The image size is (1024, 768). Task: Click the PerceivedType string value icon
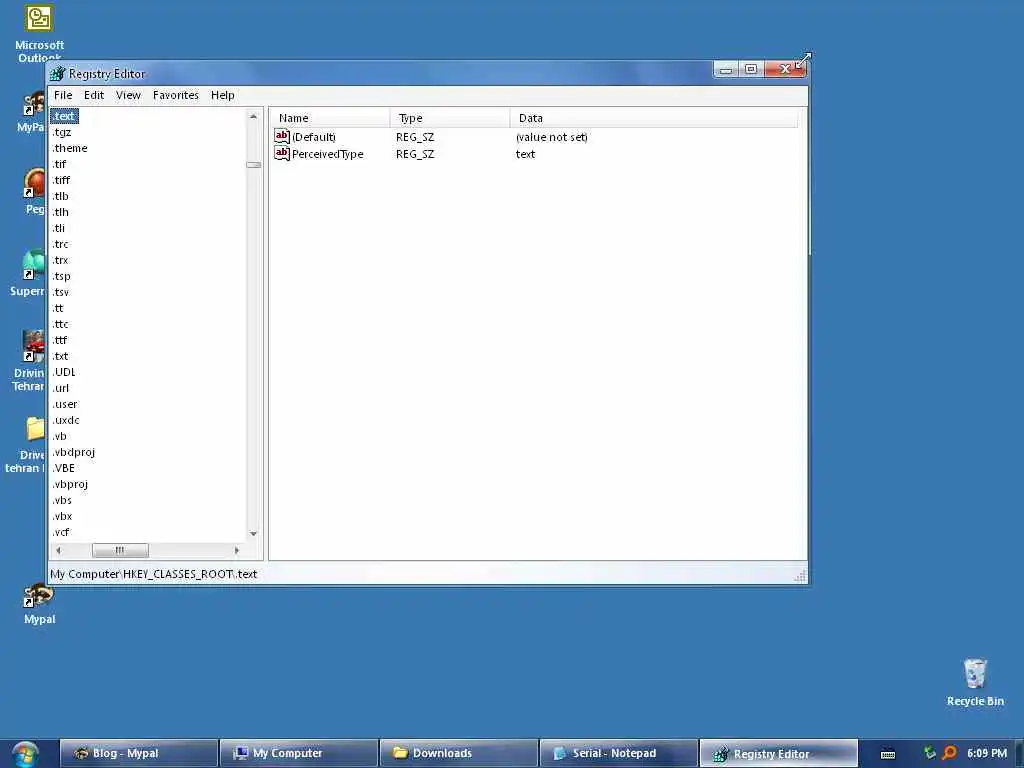[281, 153]
